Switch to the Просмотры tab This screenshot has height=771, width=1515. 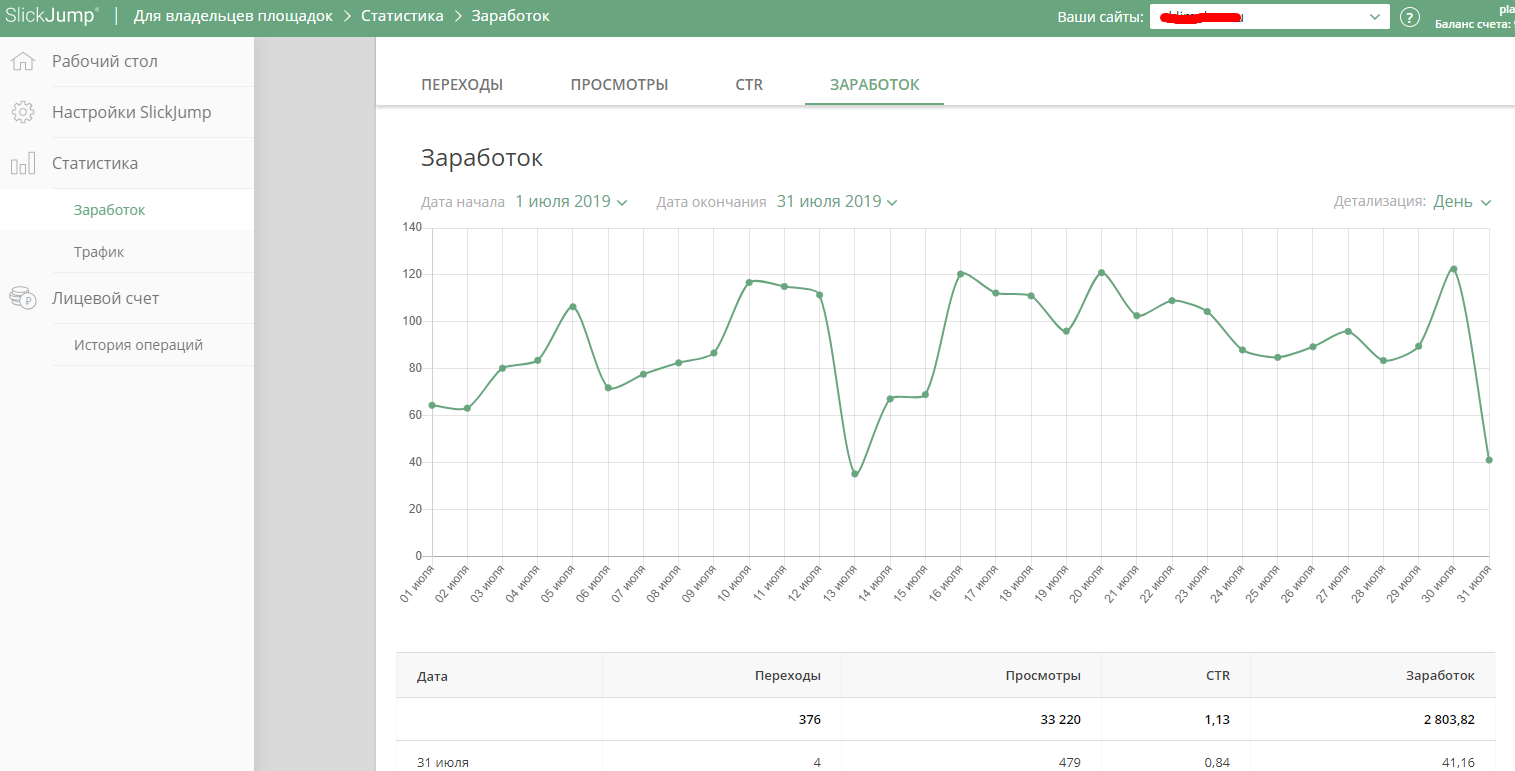pos(619,85)
